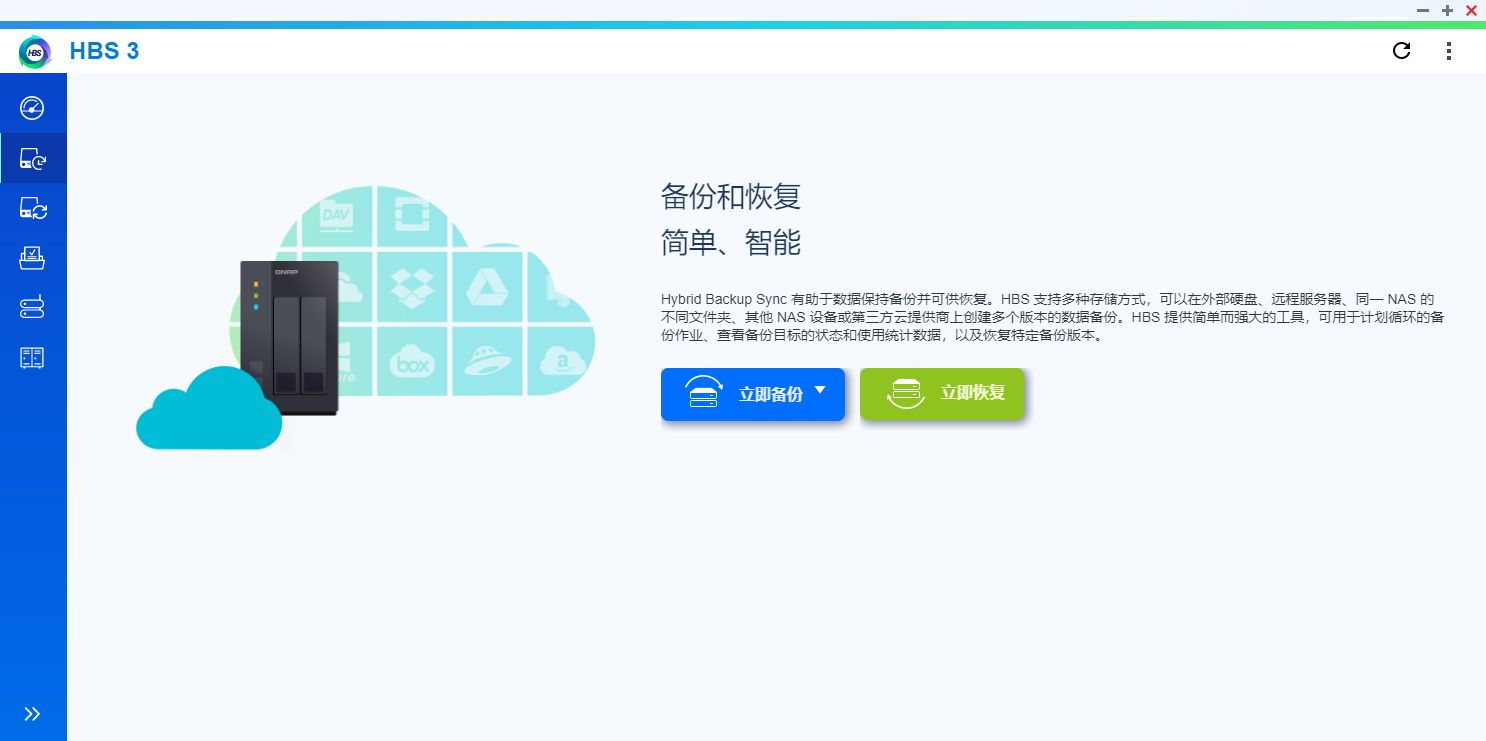Click the HBS 3 title text

[x=105, y=50]
